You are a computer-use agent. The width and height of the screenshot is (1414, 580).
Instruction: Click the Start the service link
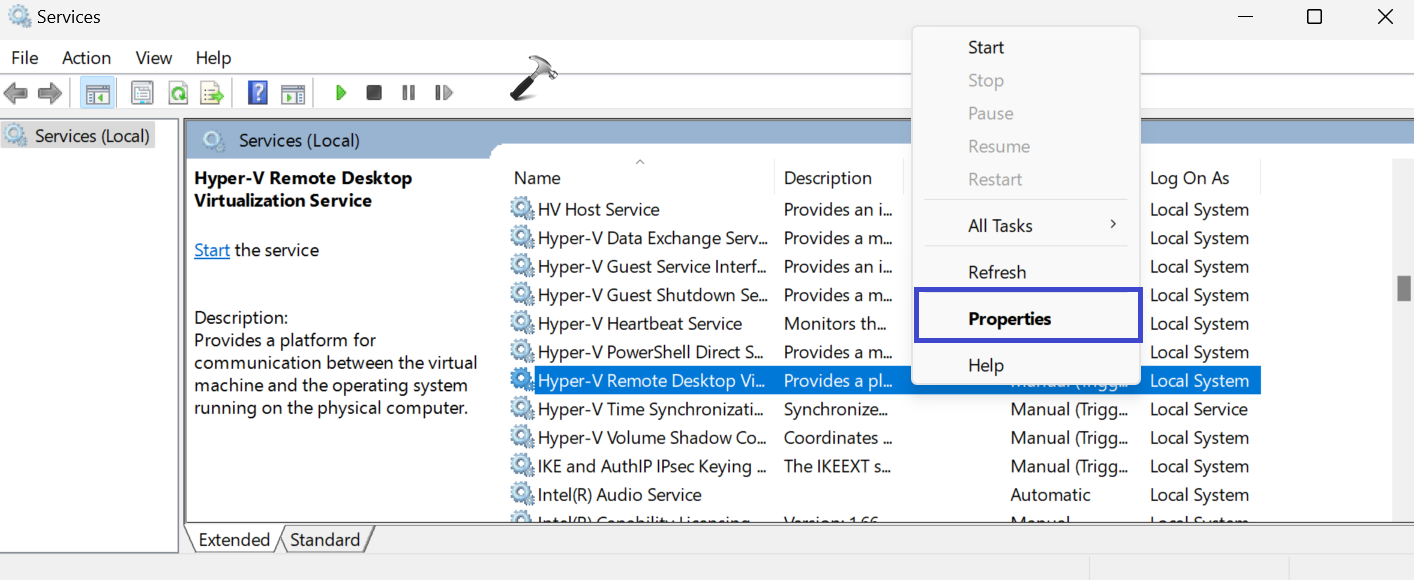[212, 250]
